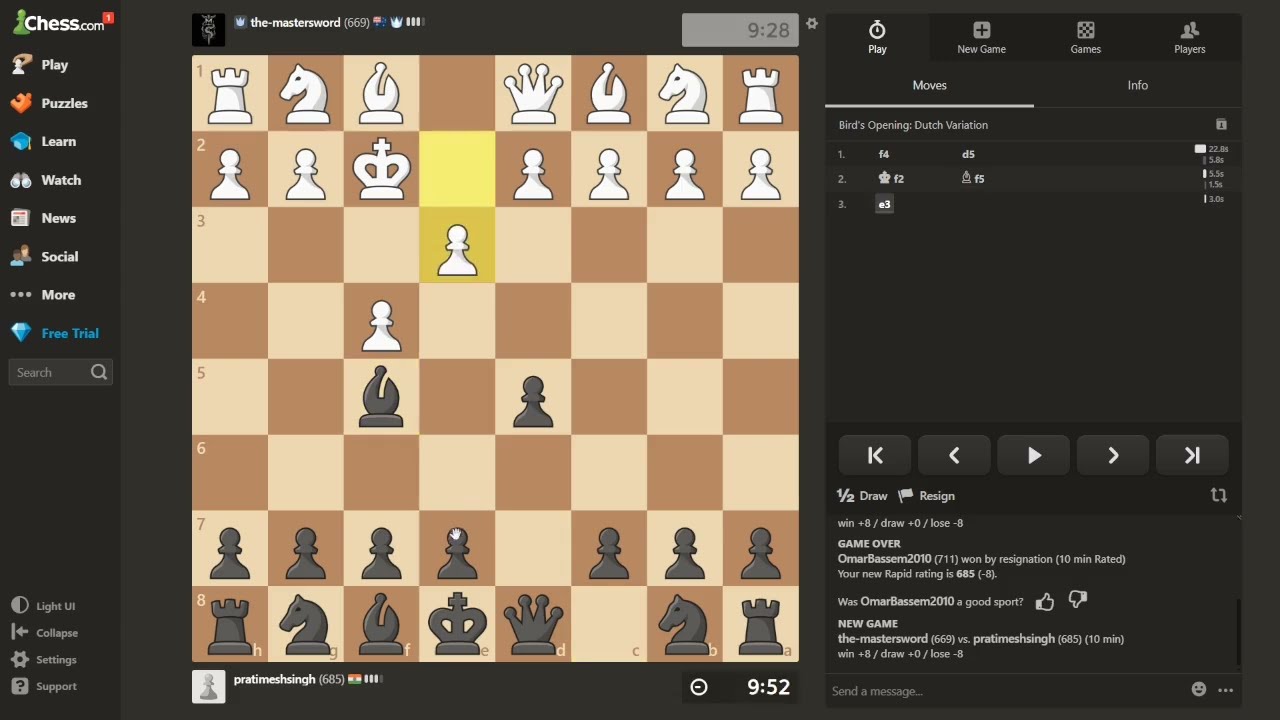Collapse the left sidebar
The image size is (1280, 720).
point(44,633)
